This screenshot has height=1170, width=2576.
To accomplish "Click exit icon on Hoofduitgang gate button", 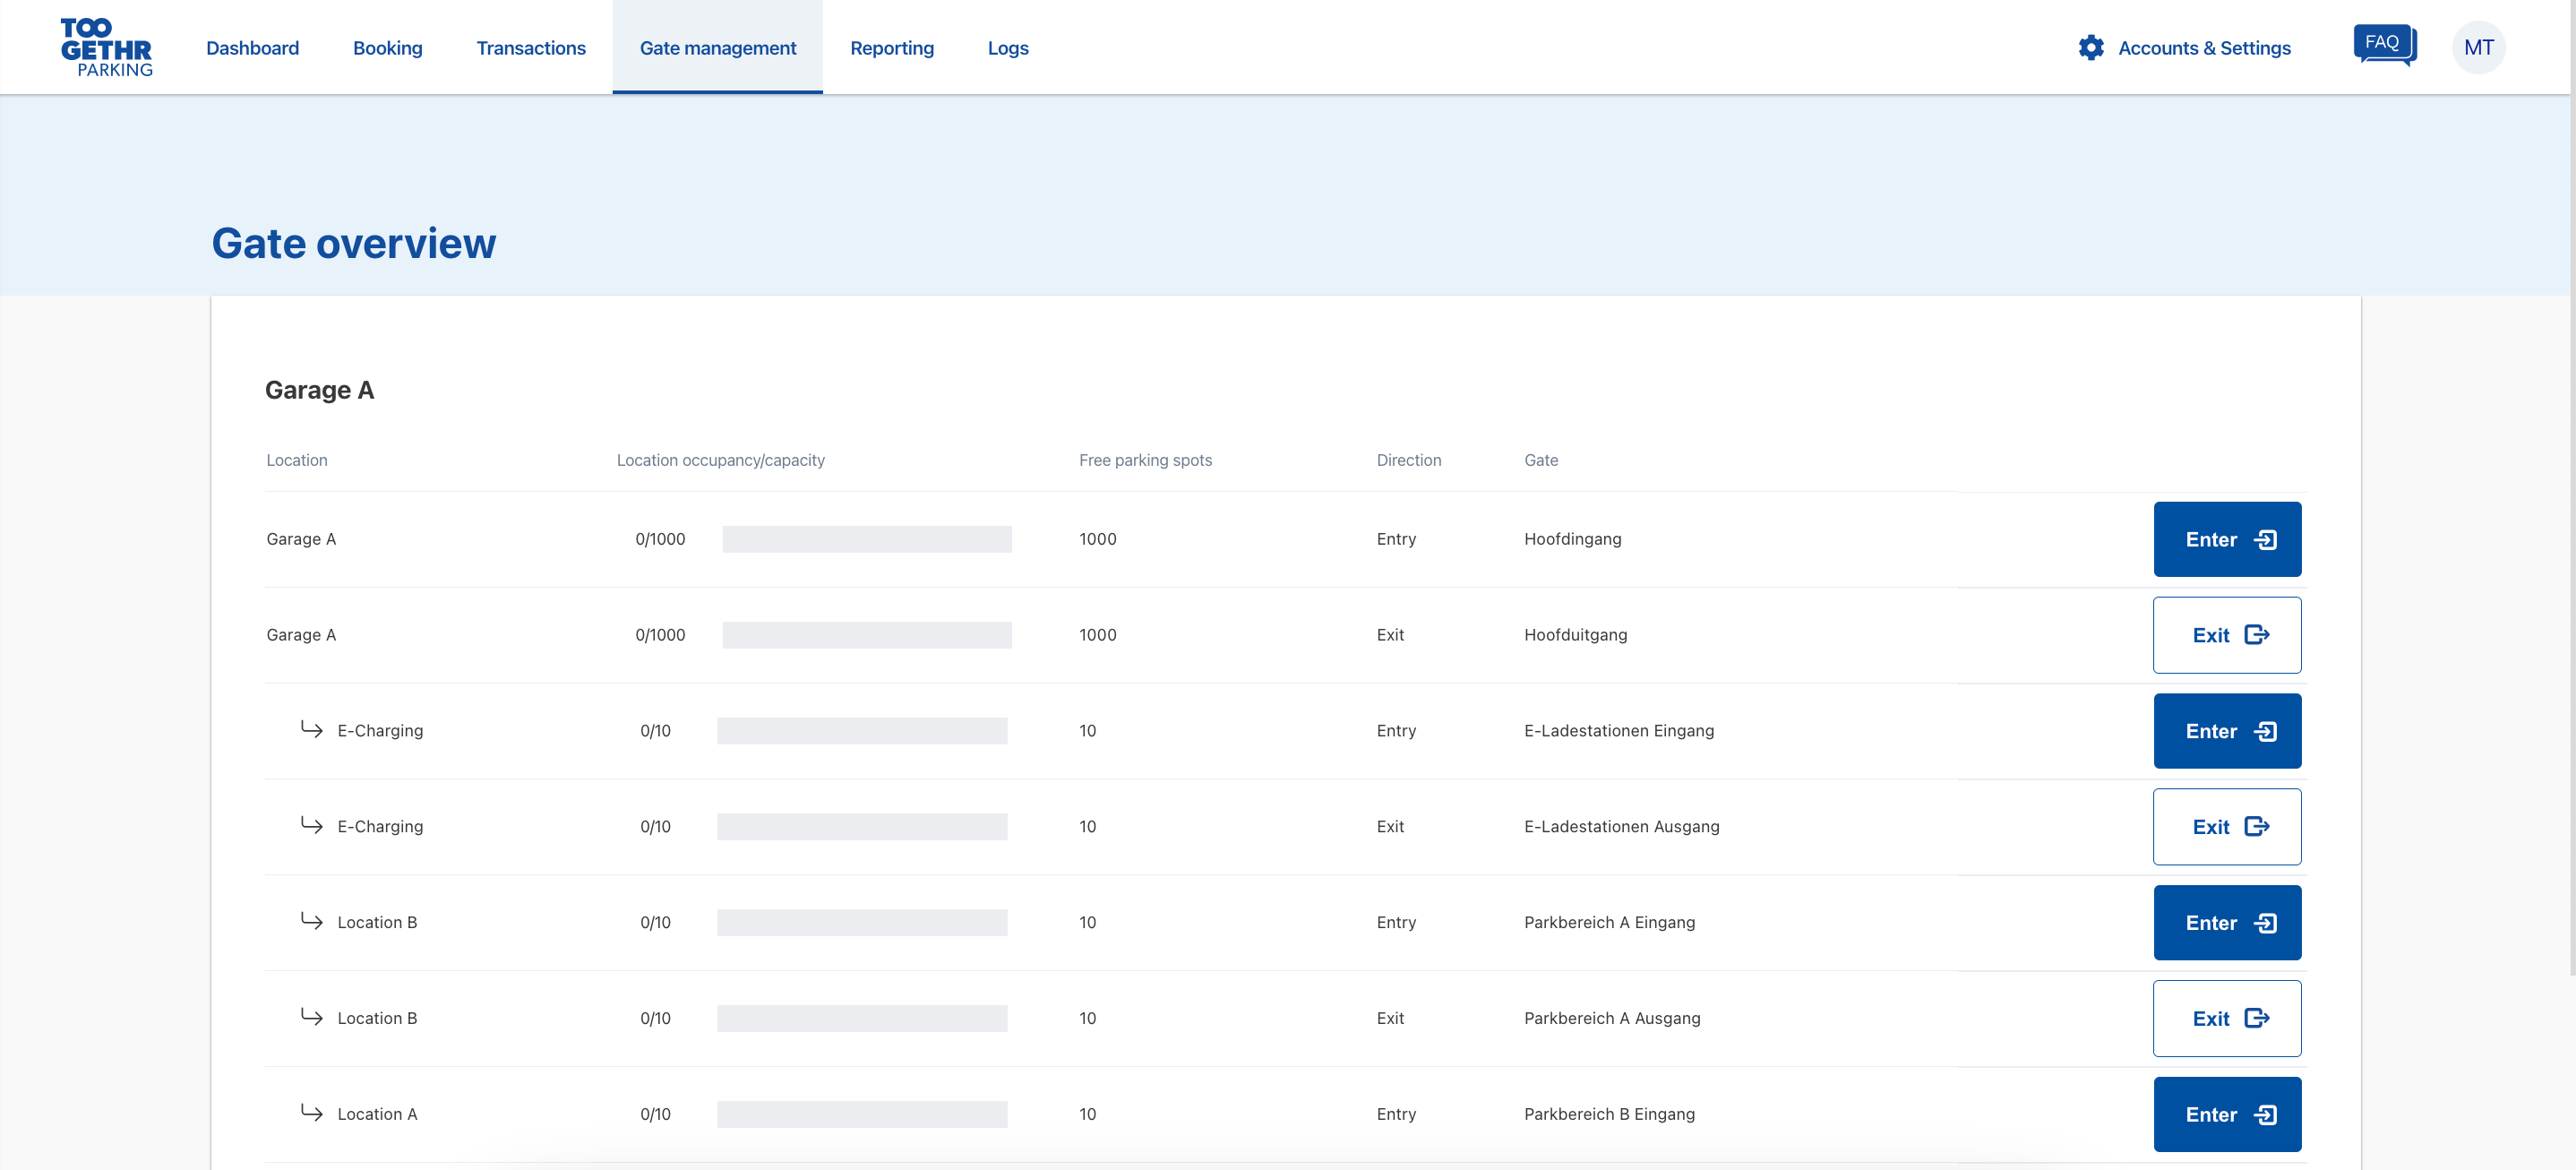I will click(2257, 635).
